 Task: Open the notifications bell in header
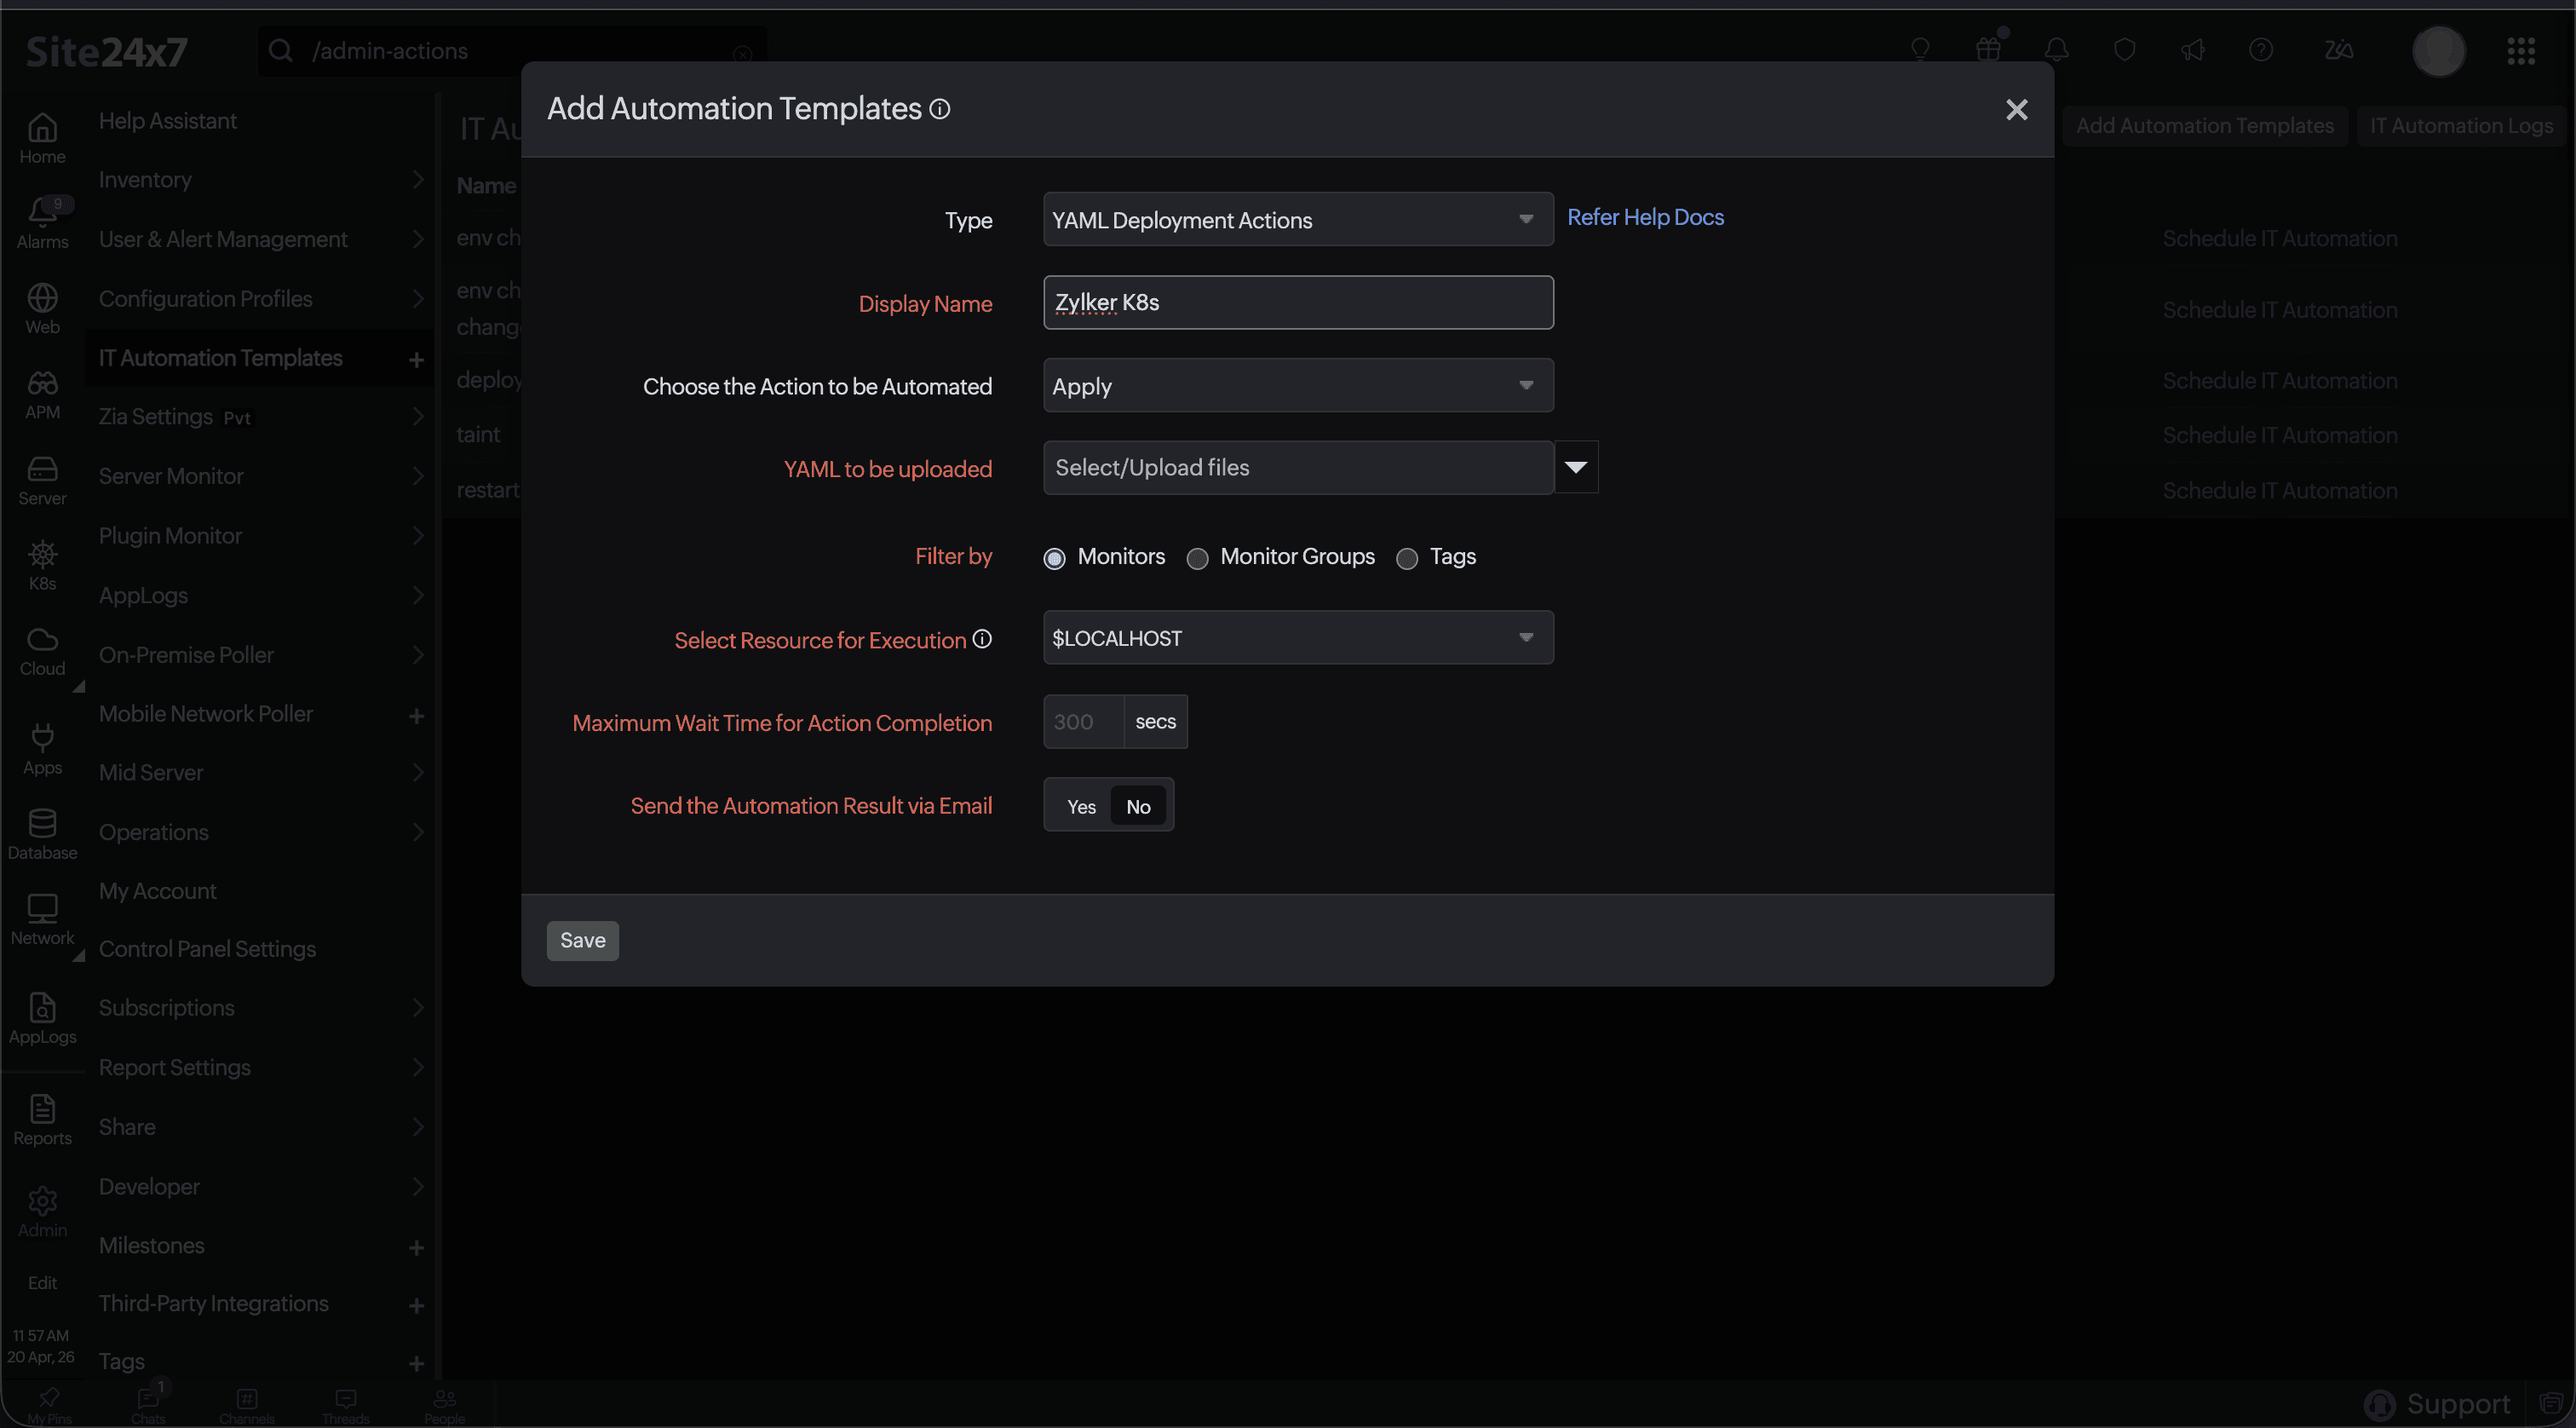coord(2056,49)
